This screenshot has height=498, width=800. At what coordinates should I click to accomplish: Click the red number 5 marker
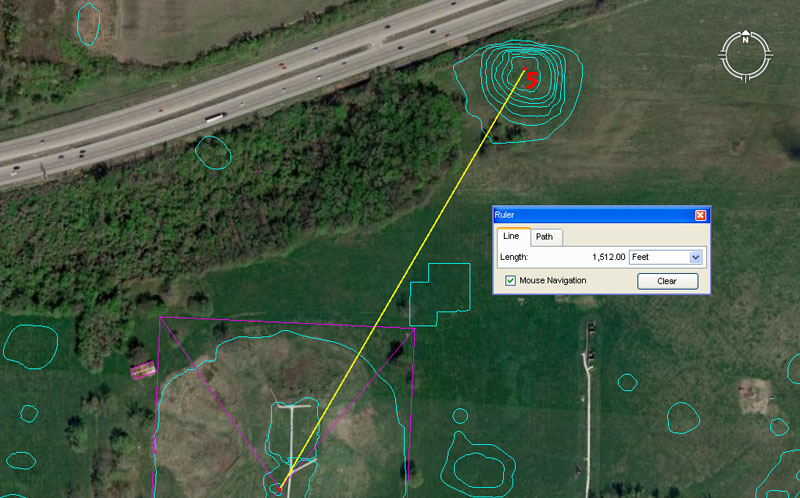click(532, 79)
